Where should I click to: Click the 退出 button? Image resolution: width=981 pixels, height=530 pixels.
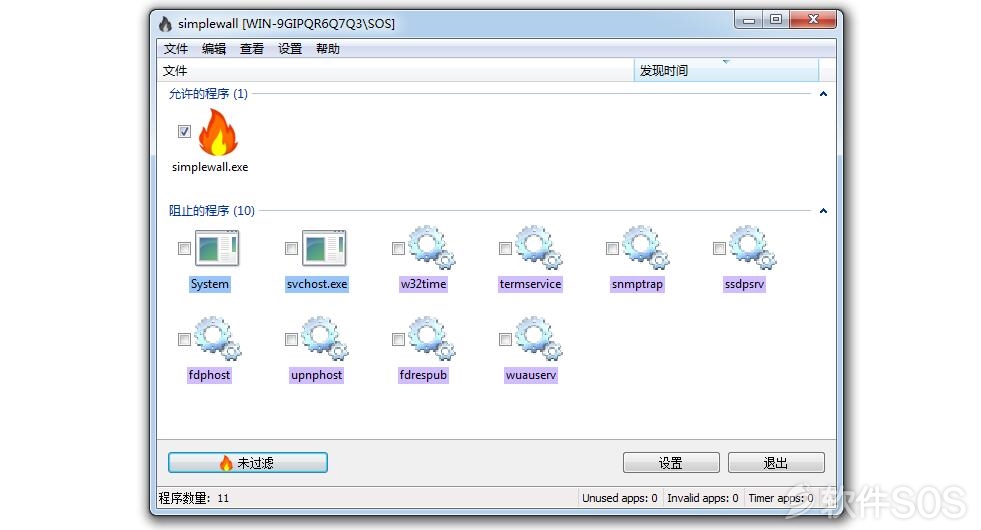pyautogui.click(x=776, y=463)
